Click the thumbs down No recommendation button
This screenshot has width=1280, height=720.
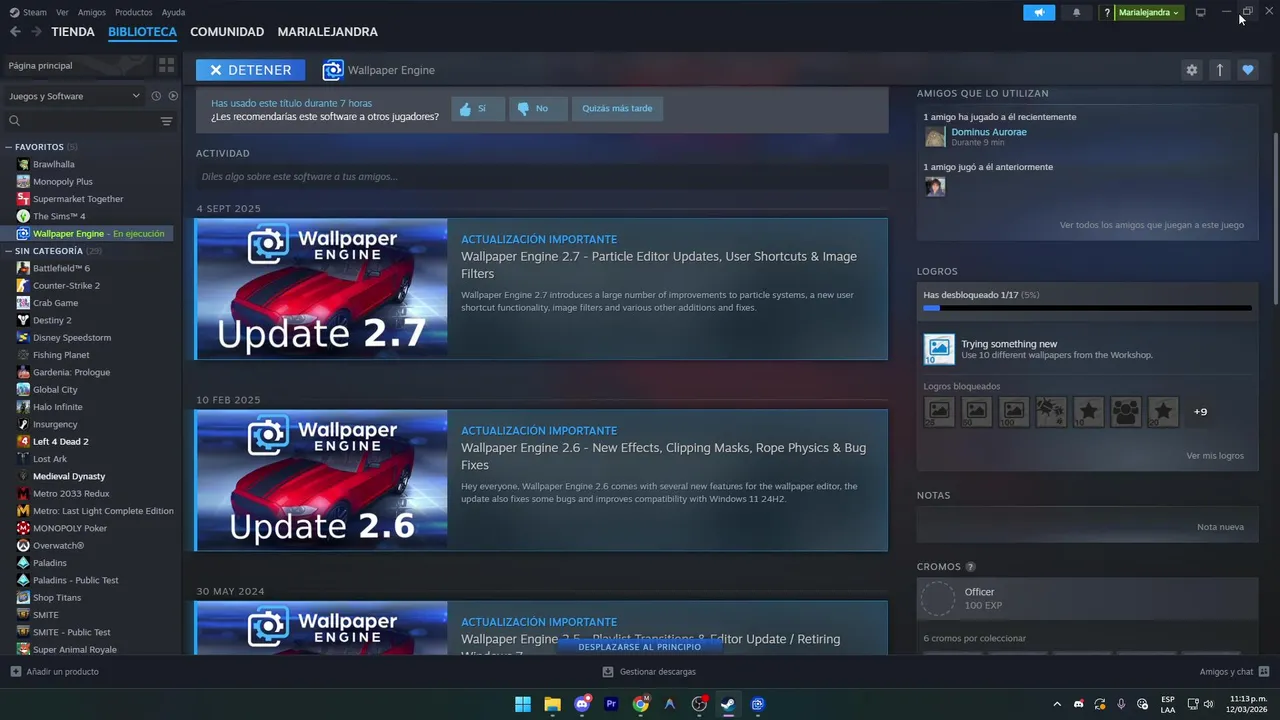tap(537, 108)
